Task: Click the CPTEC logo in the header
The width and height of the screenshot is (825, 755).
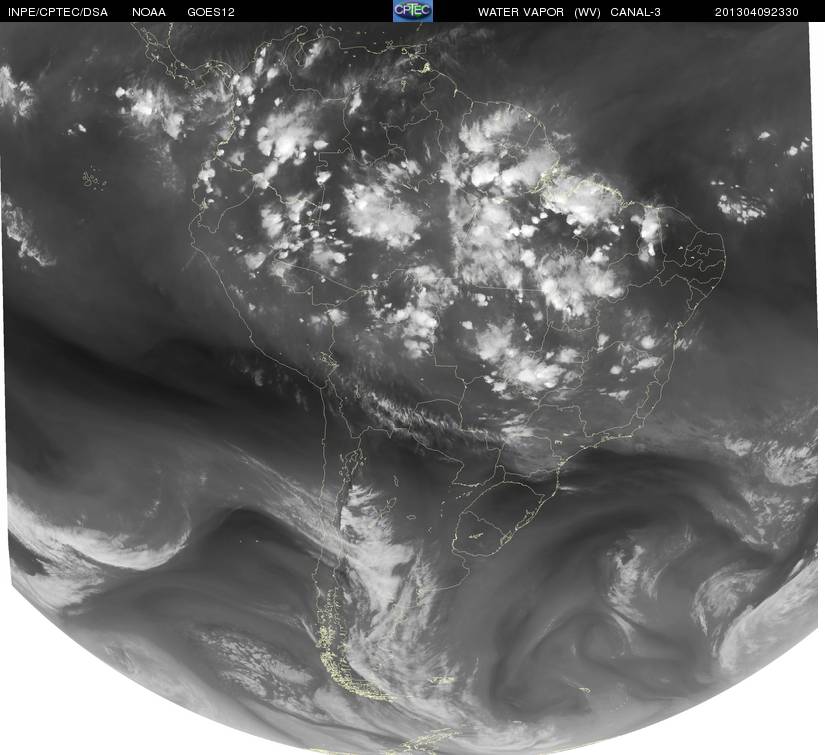Action: tap(413, 11)
